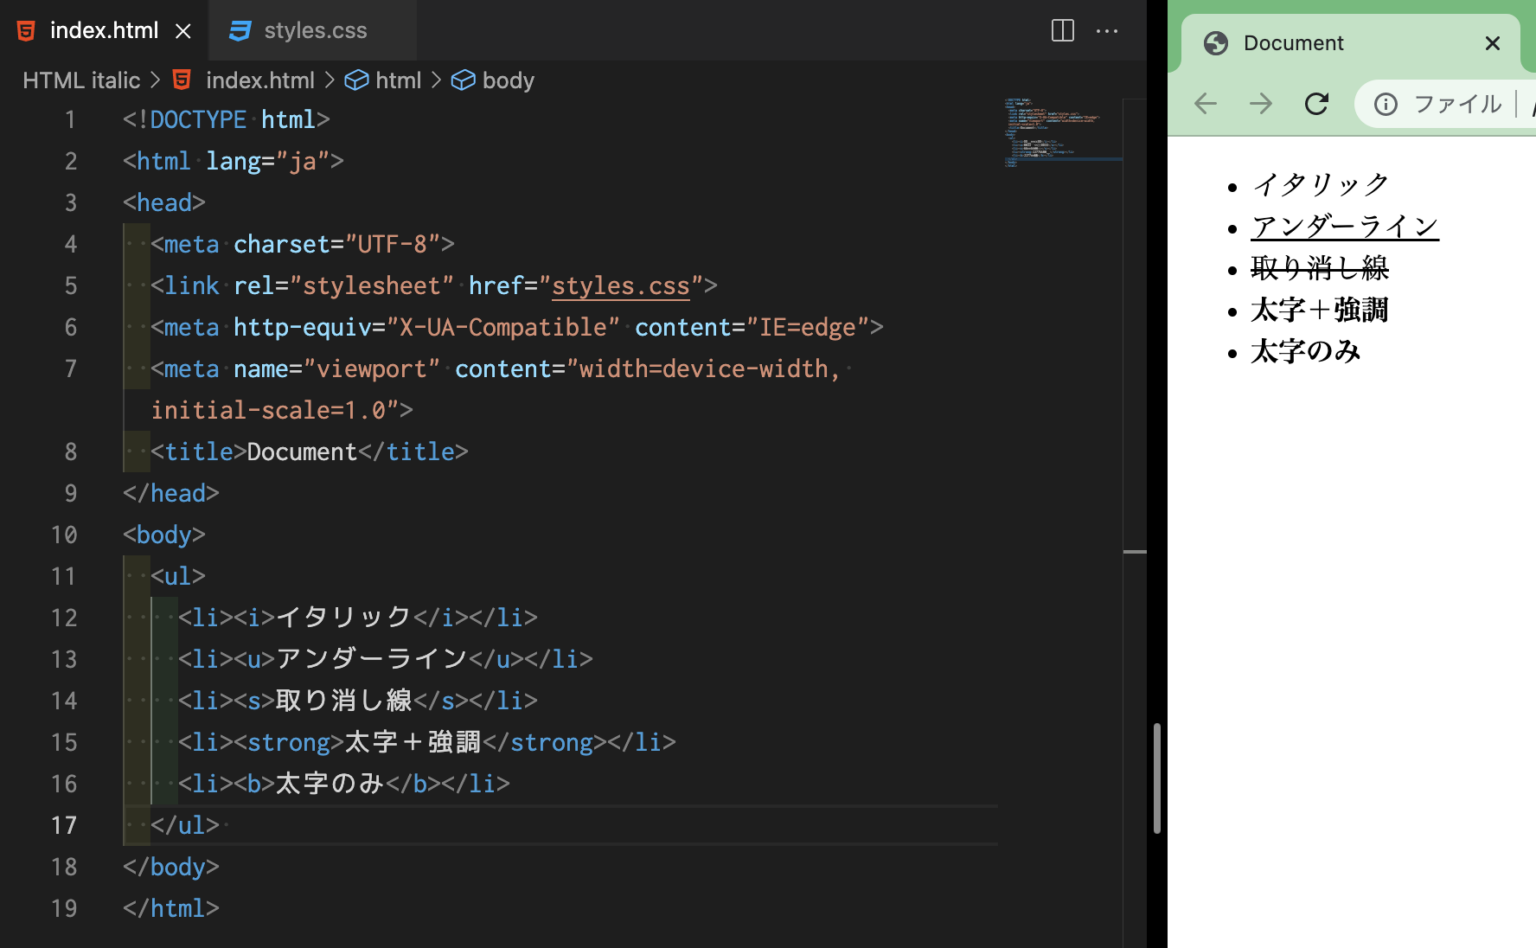Click the CSS icon on the styles.css tab
The image size is (1536, 948).
click(x=240, y=30)
